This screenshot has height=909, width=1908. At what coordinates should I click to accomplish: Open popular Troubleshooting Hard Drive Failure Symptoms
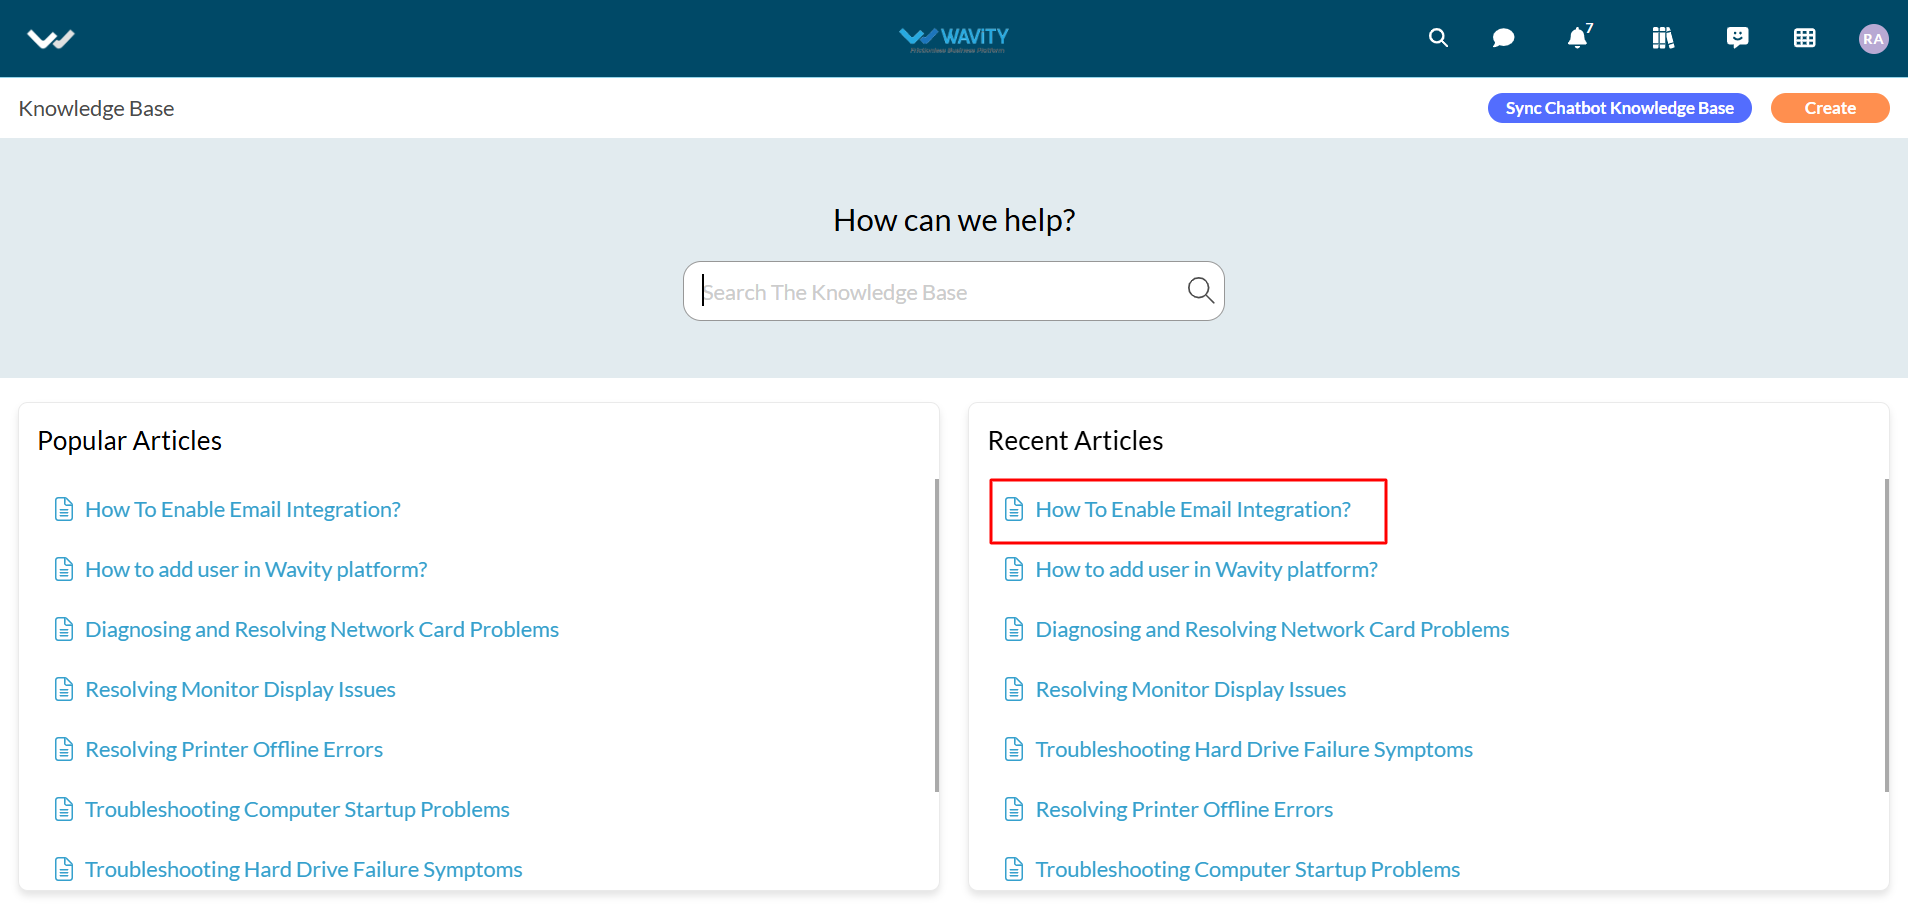click(304, 869)
